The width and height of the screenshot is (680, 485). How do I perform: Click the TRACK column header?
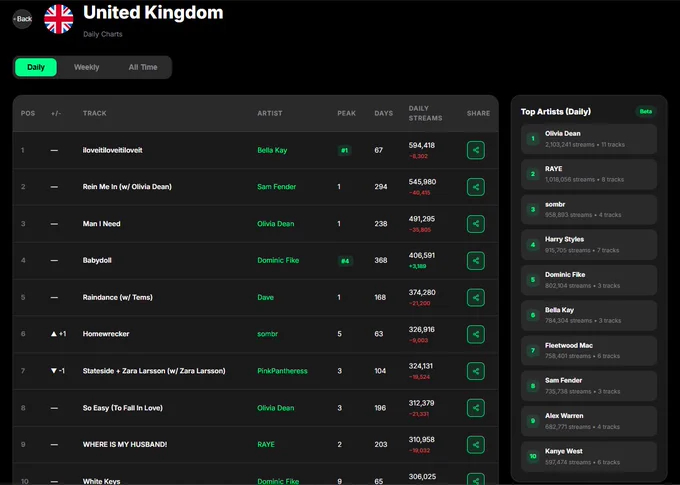point(95,113)
